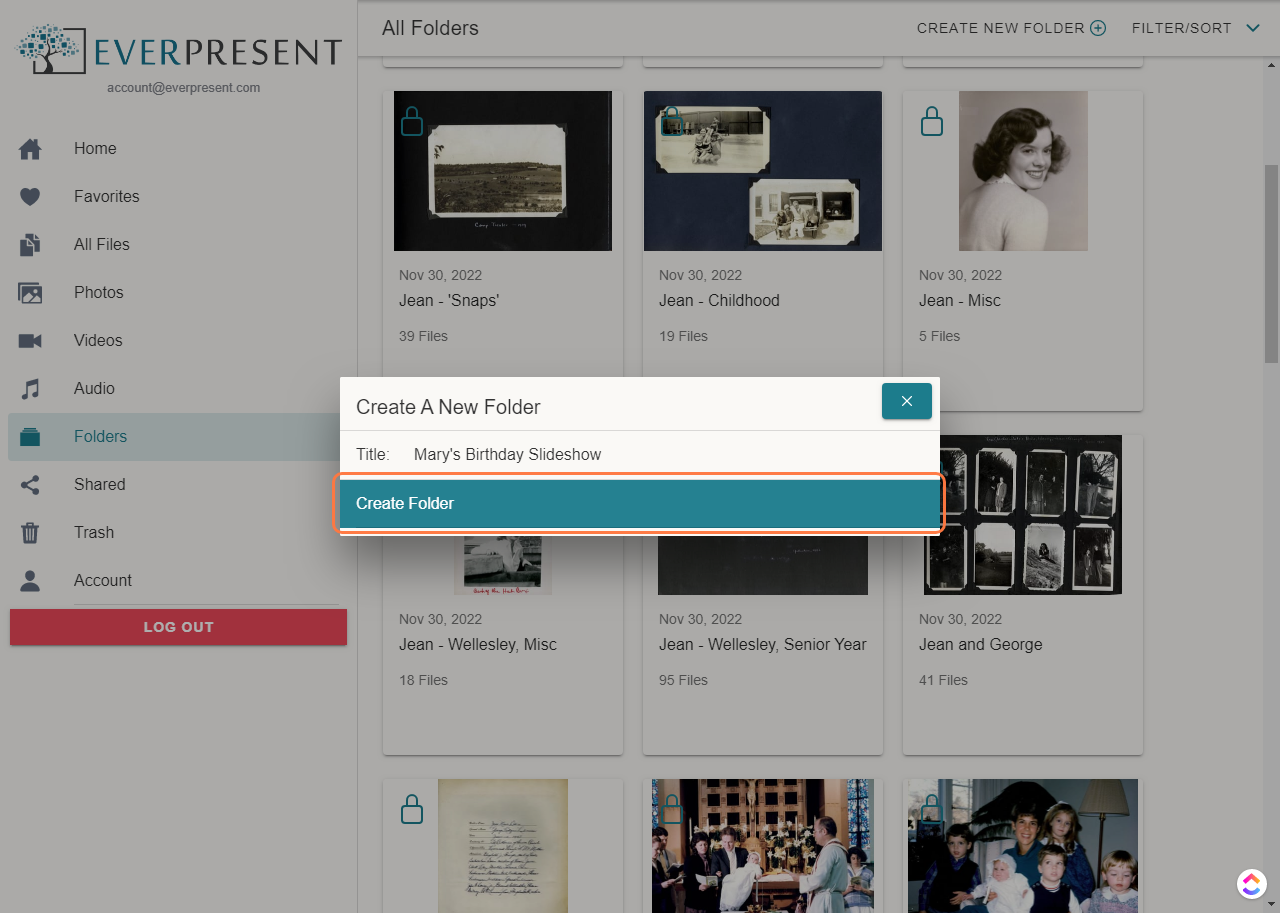1280x913 pixels.
Task: Click the Jean - Wellesley, Senior Year title
Action: [763, 645]
